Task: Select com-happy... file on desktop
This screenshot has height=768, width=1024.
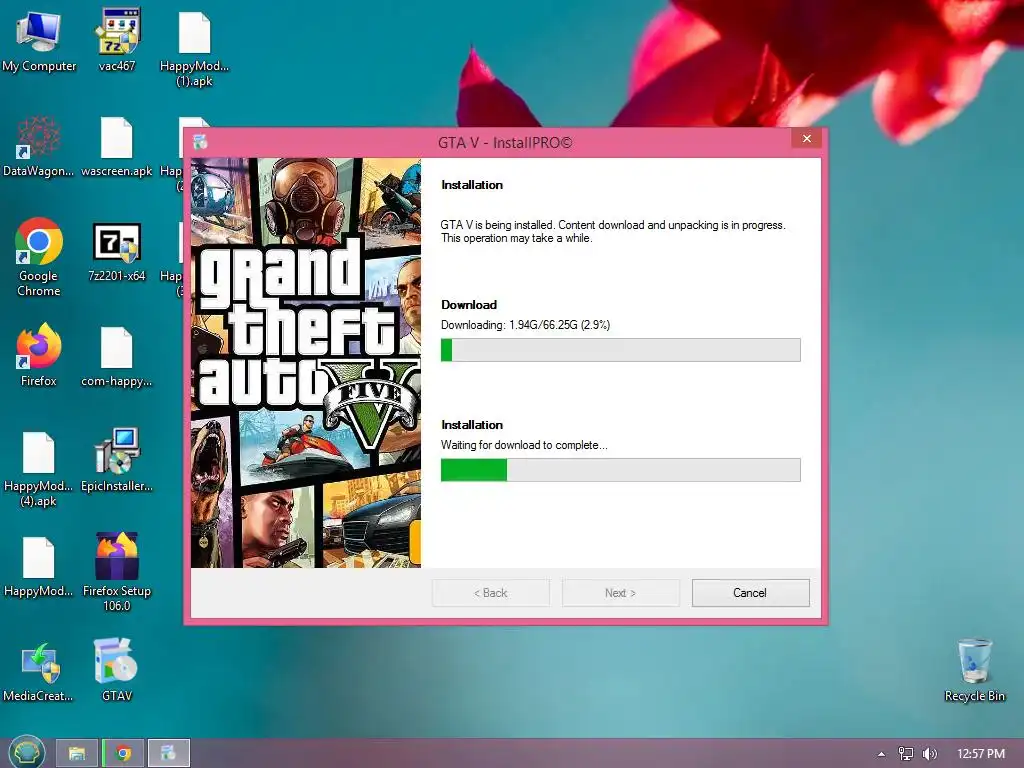Action: click(x=117, y=357)
